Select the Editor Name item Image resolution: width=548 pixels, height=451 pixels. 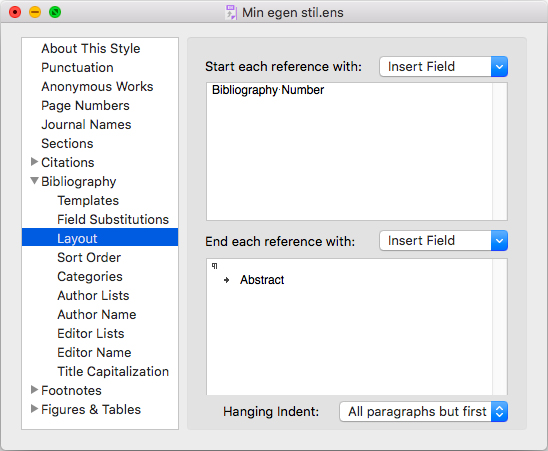point(94,352)
